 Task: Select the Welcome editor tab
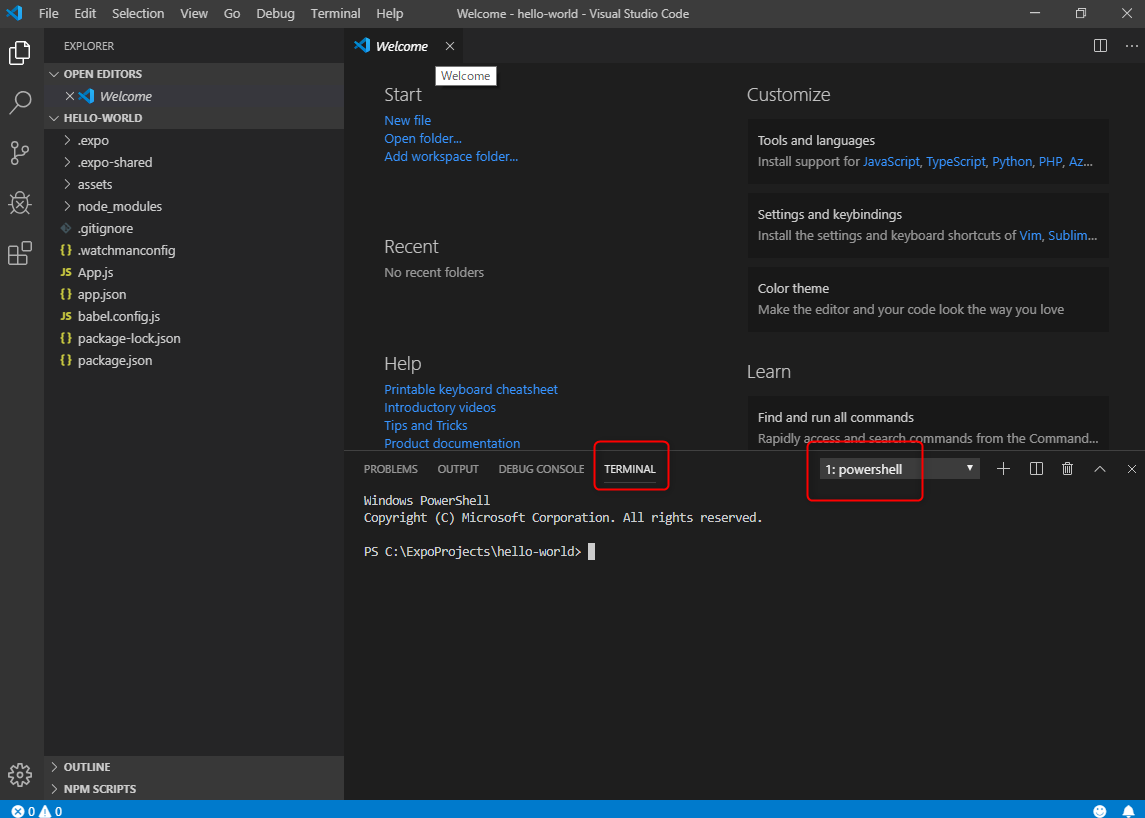coord(402,46)
